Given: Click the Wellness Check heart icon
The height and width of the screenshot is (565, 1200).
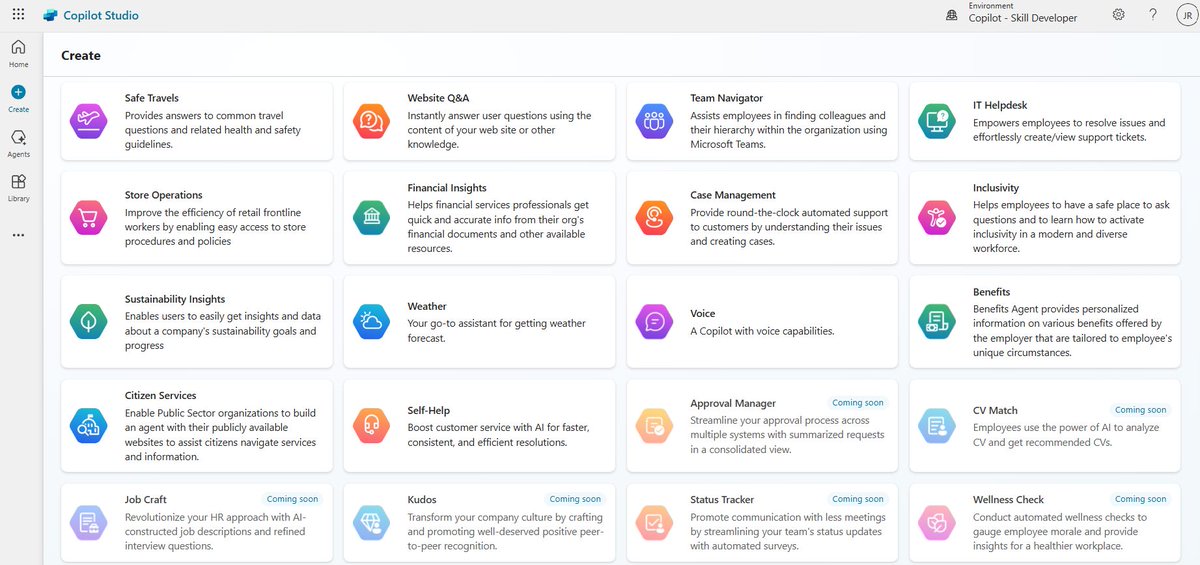Looking at the screenshot, I should 937,522.
